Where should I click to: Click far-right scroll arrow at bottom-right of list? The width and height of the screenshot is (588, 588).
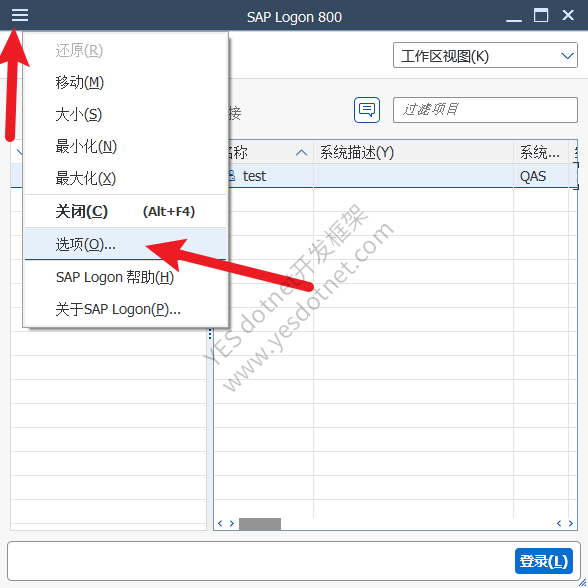point(571,524)
